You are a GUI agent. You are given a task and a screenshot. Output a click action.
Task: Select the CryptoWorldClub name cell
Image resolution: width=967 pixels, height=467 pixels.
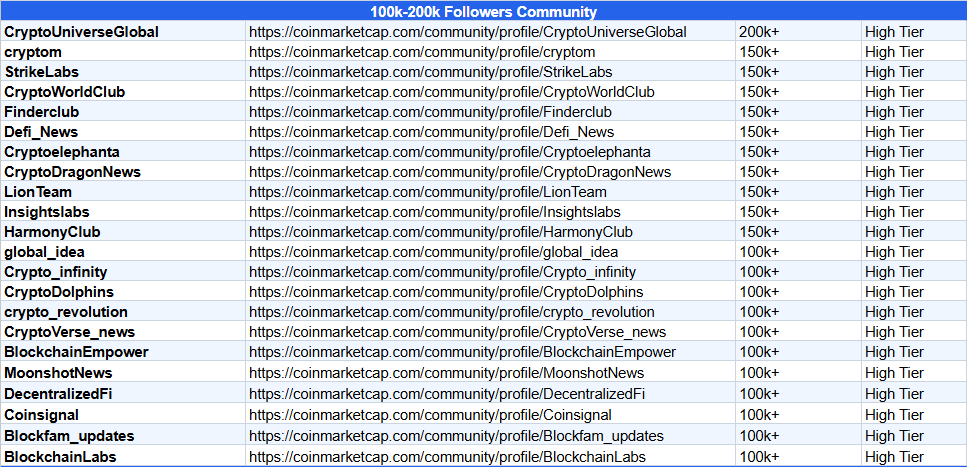(x=123, y=92)
